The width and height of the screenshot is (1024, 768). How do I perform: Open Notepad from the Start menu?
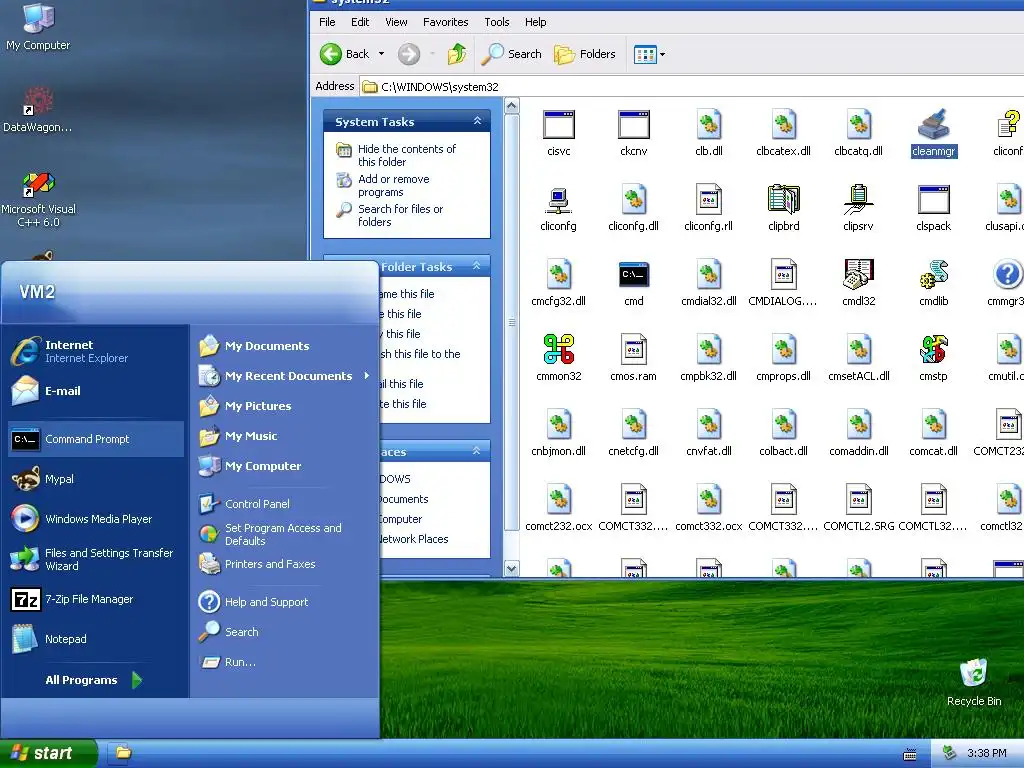coord(96,639)
